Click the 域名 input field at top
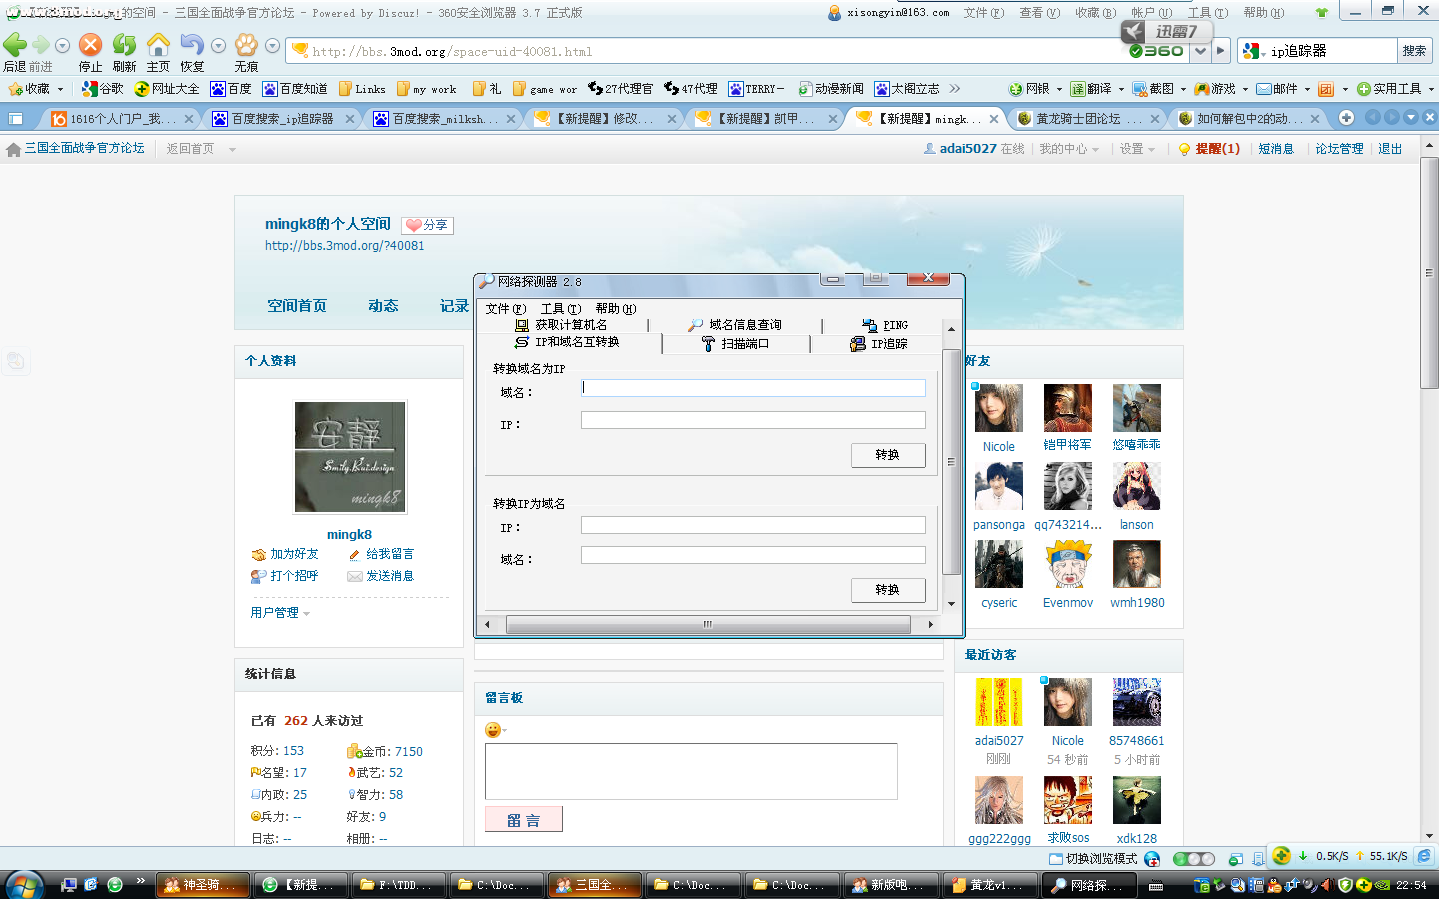Screen dimensions: 1439x899 (x=753, y=388)
